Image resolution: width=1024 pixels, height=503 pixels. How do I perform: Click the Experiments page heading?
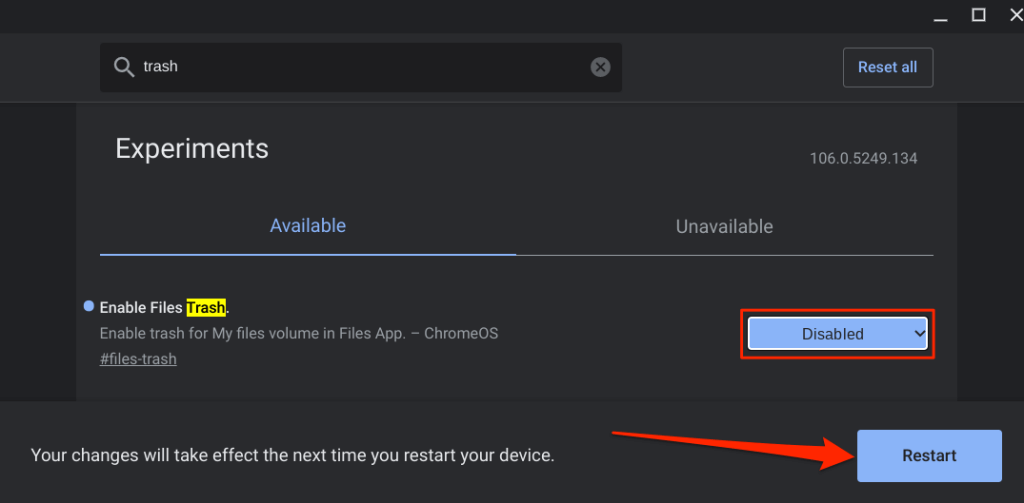(x=192, y=149)
